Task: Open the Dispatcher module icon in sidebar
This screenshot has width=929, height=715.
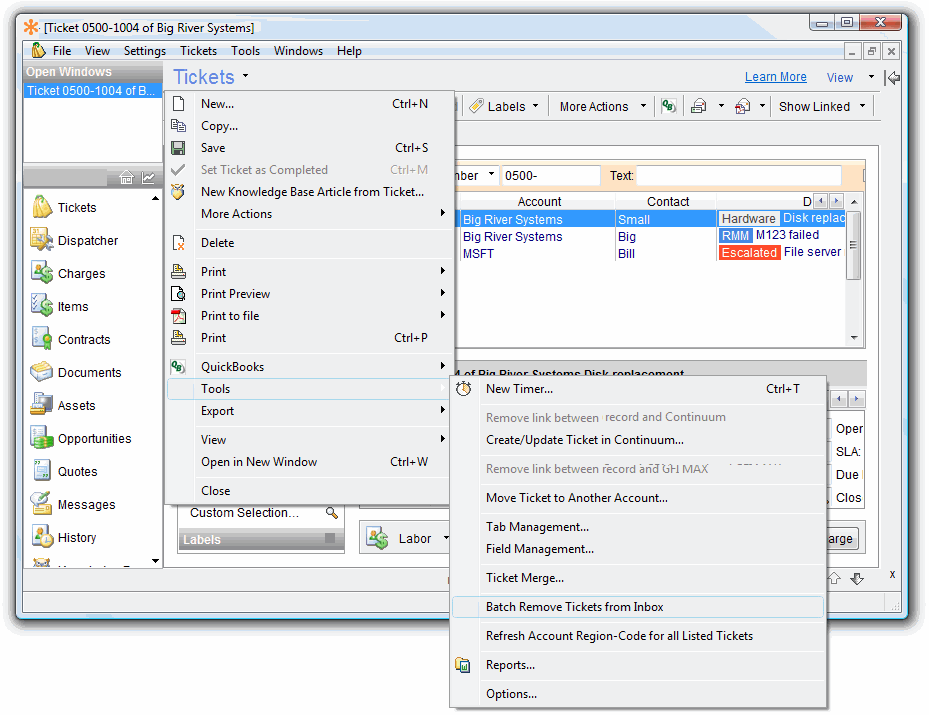Action: (41, 240)
